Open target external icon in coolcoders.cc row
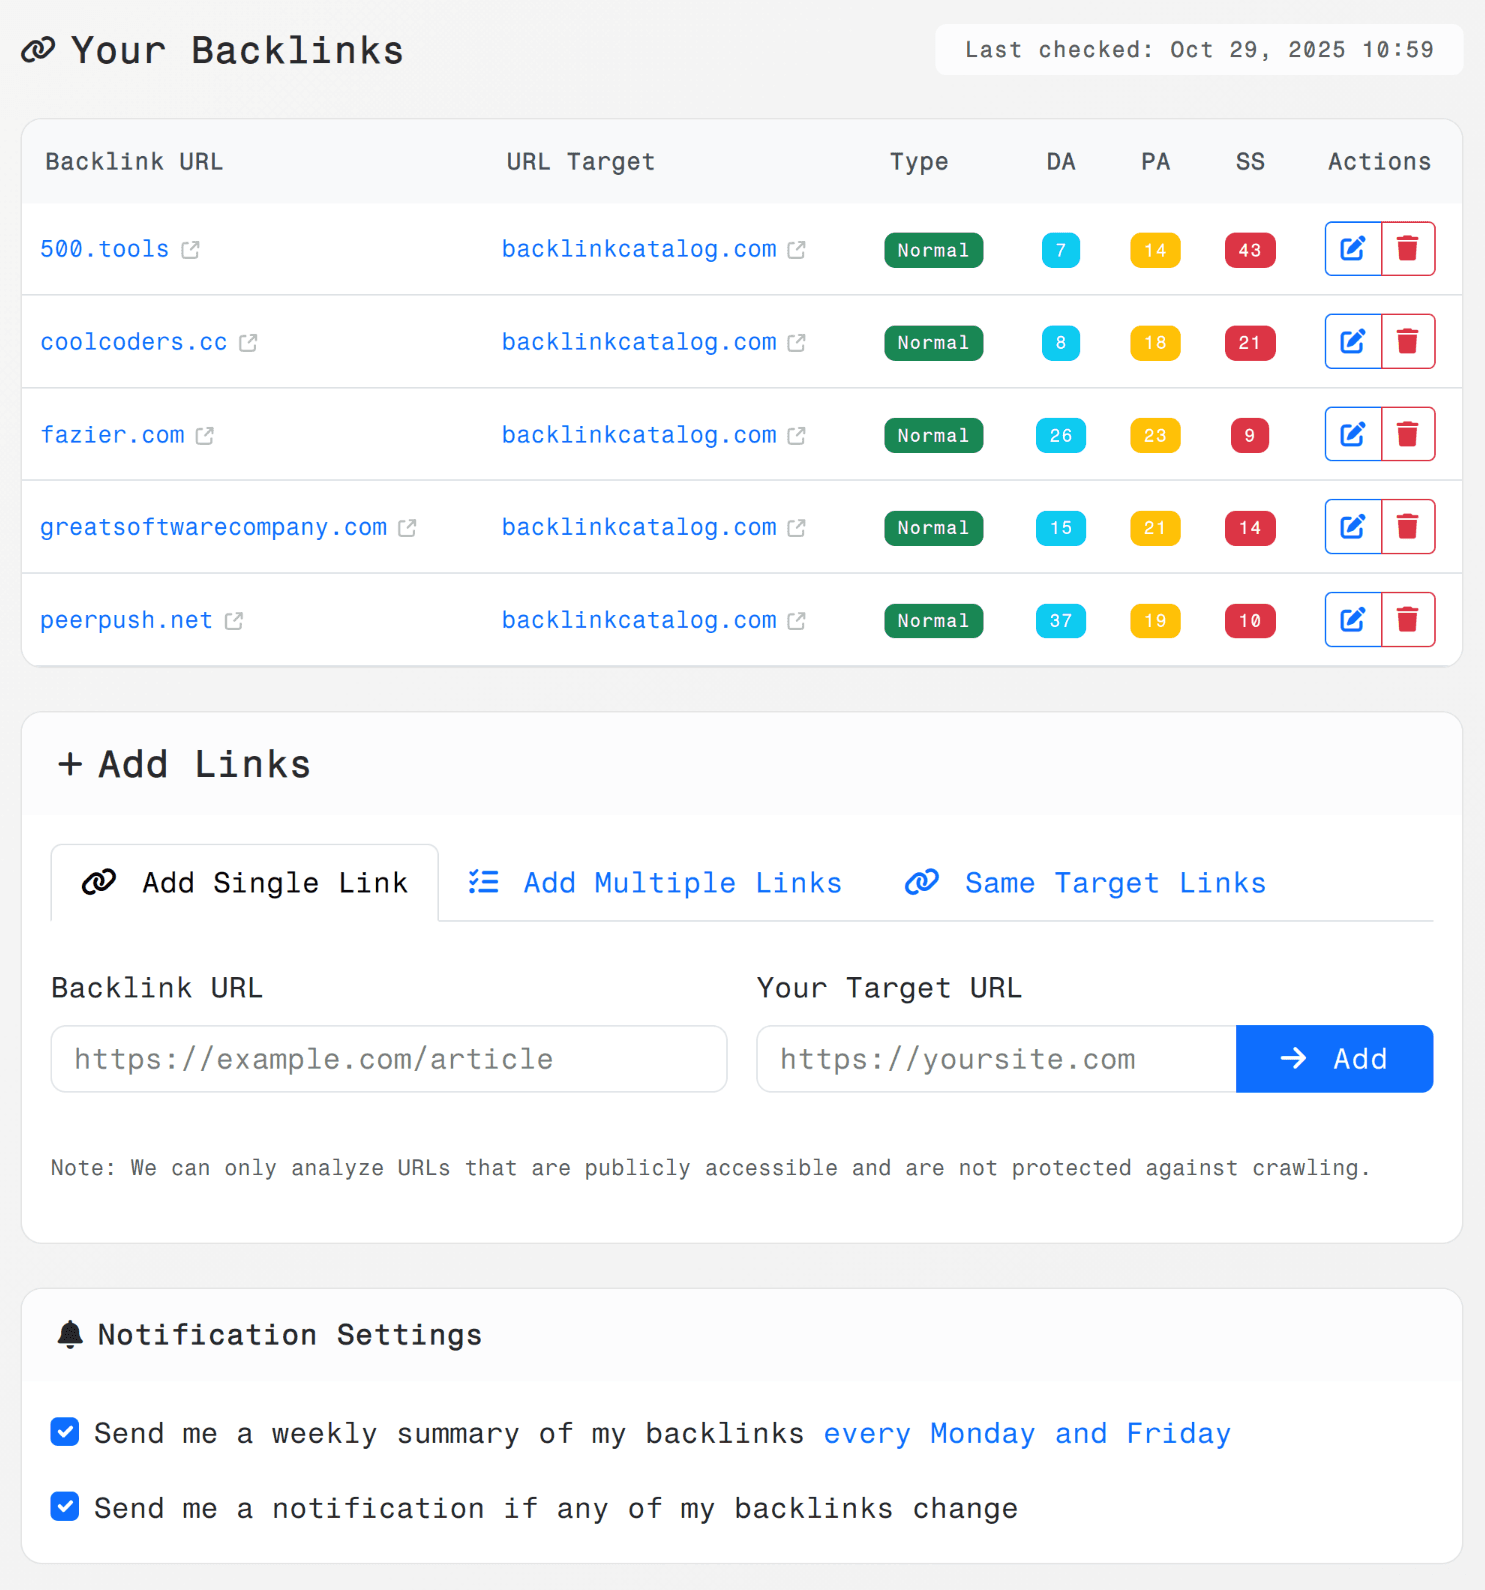Viewport: 1485px width, 1590px height. (x=796, y=343)
